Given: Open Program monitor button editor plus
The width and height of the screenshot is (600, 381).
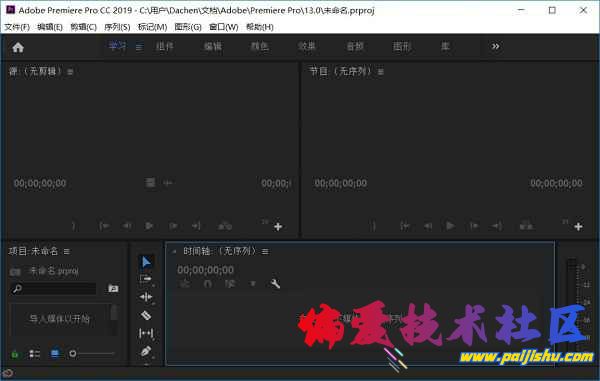Looking at the screenshot, I should (x=578, y=226).
